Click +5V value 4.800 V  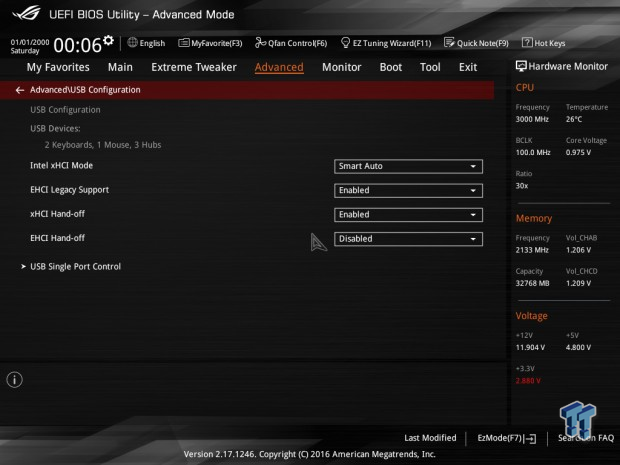pos(578,347)
